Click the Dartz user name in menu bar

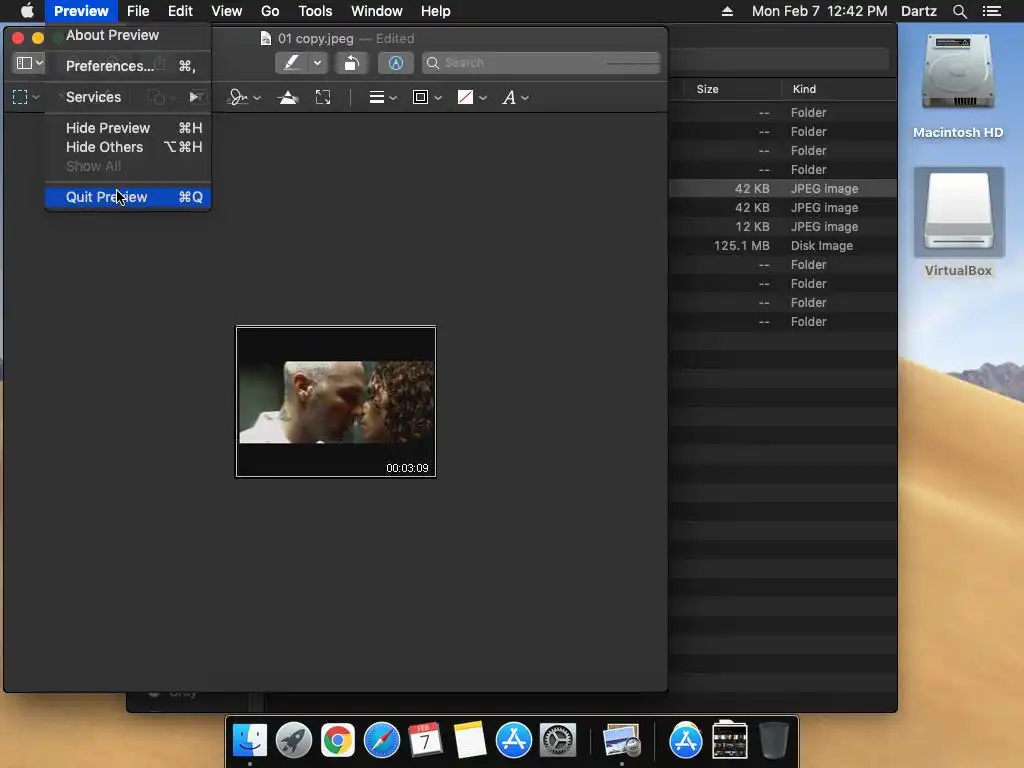pos(919,11)
